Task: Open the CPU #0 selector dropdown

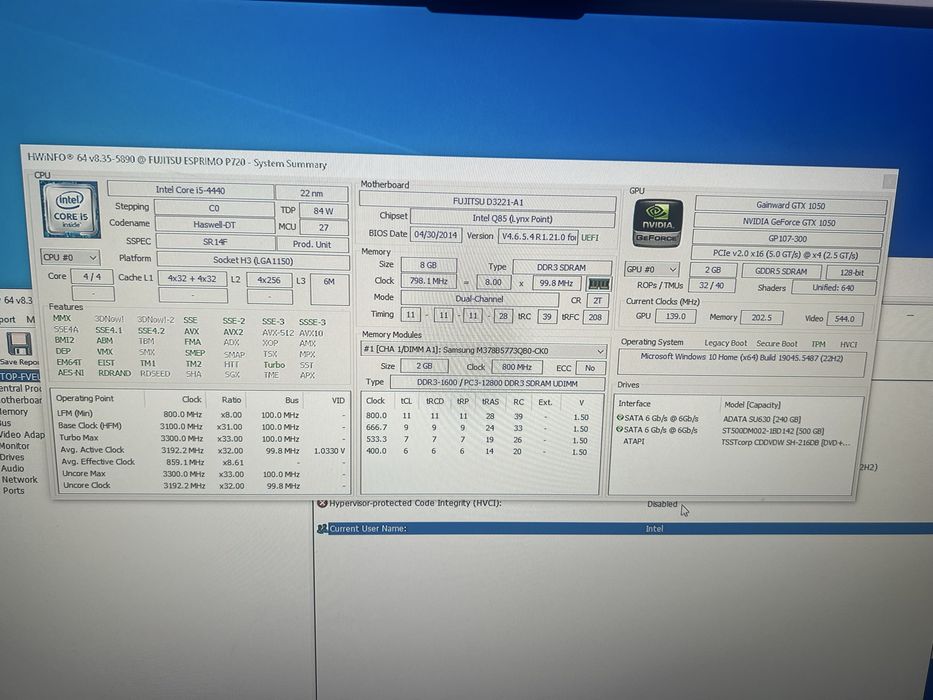Action: tap(70, 258)
